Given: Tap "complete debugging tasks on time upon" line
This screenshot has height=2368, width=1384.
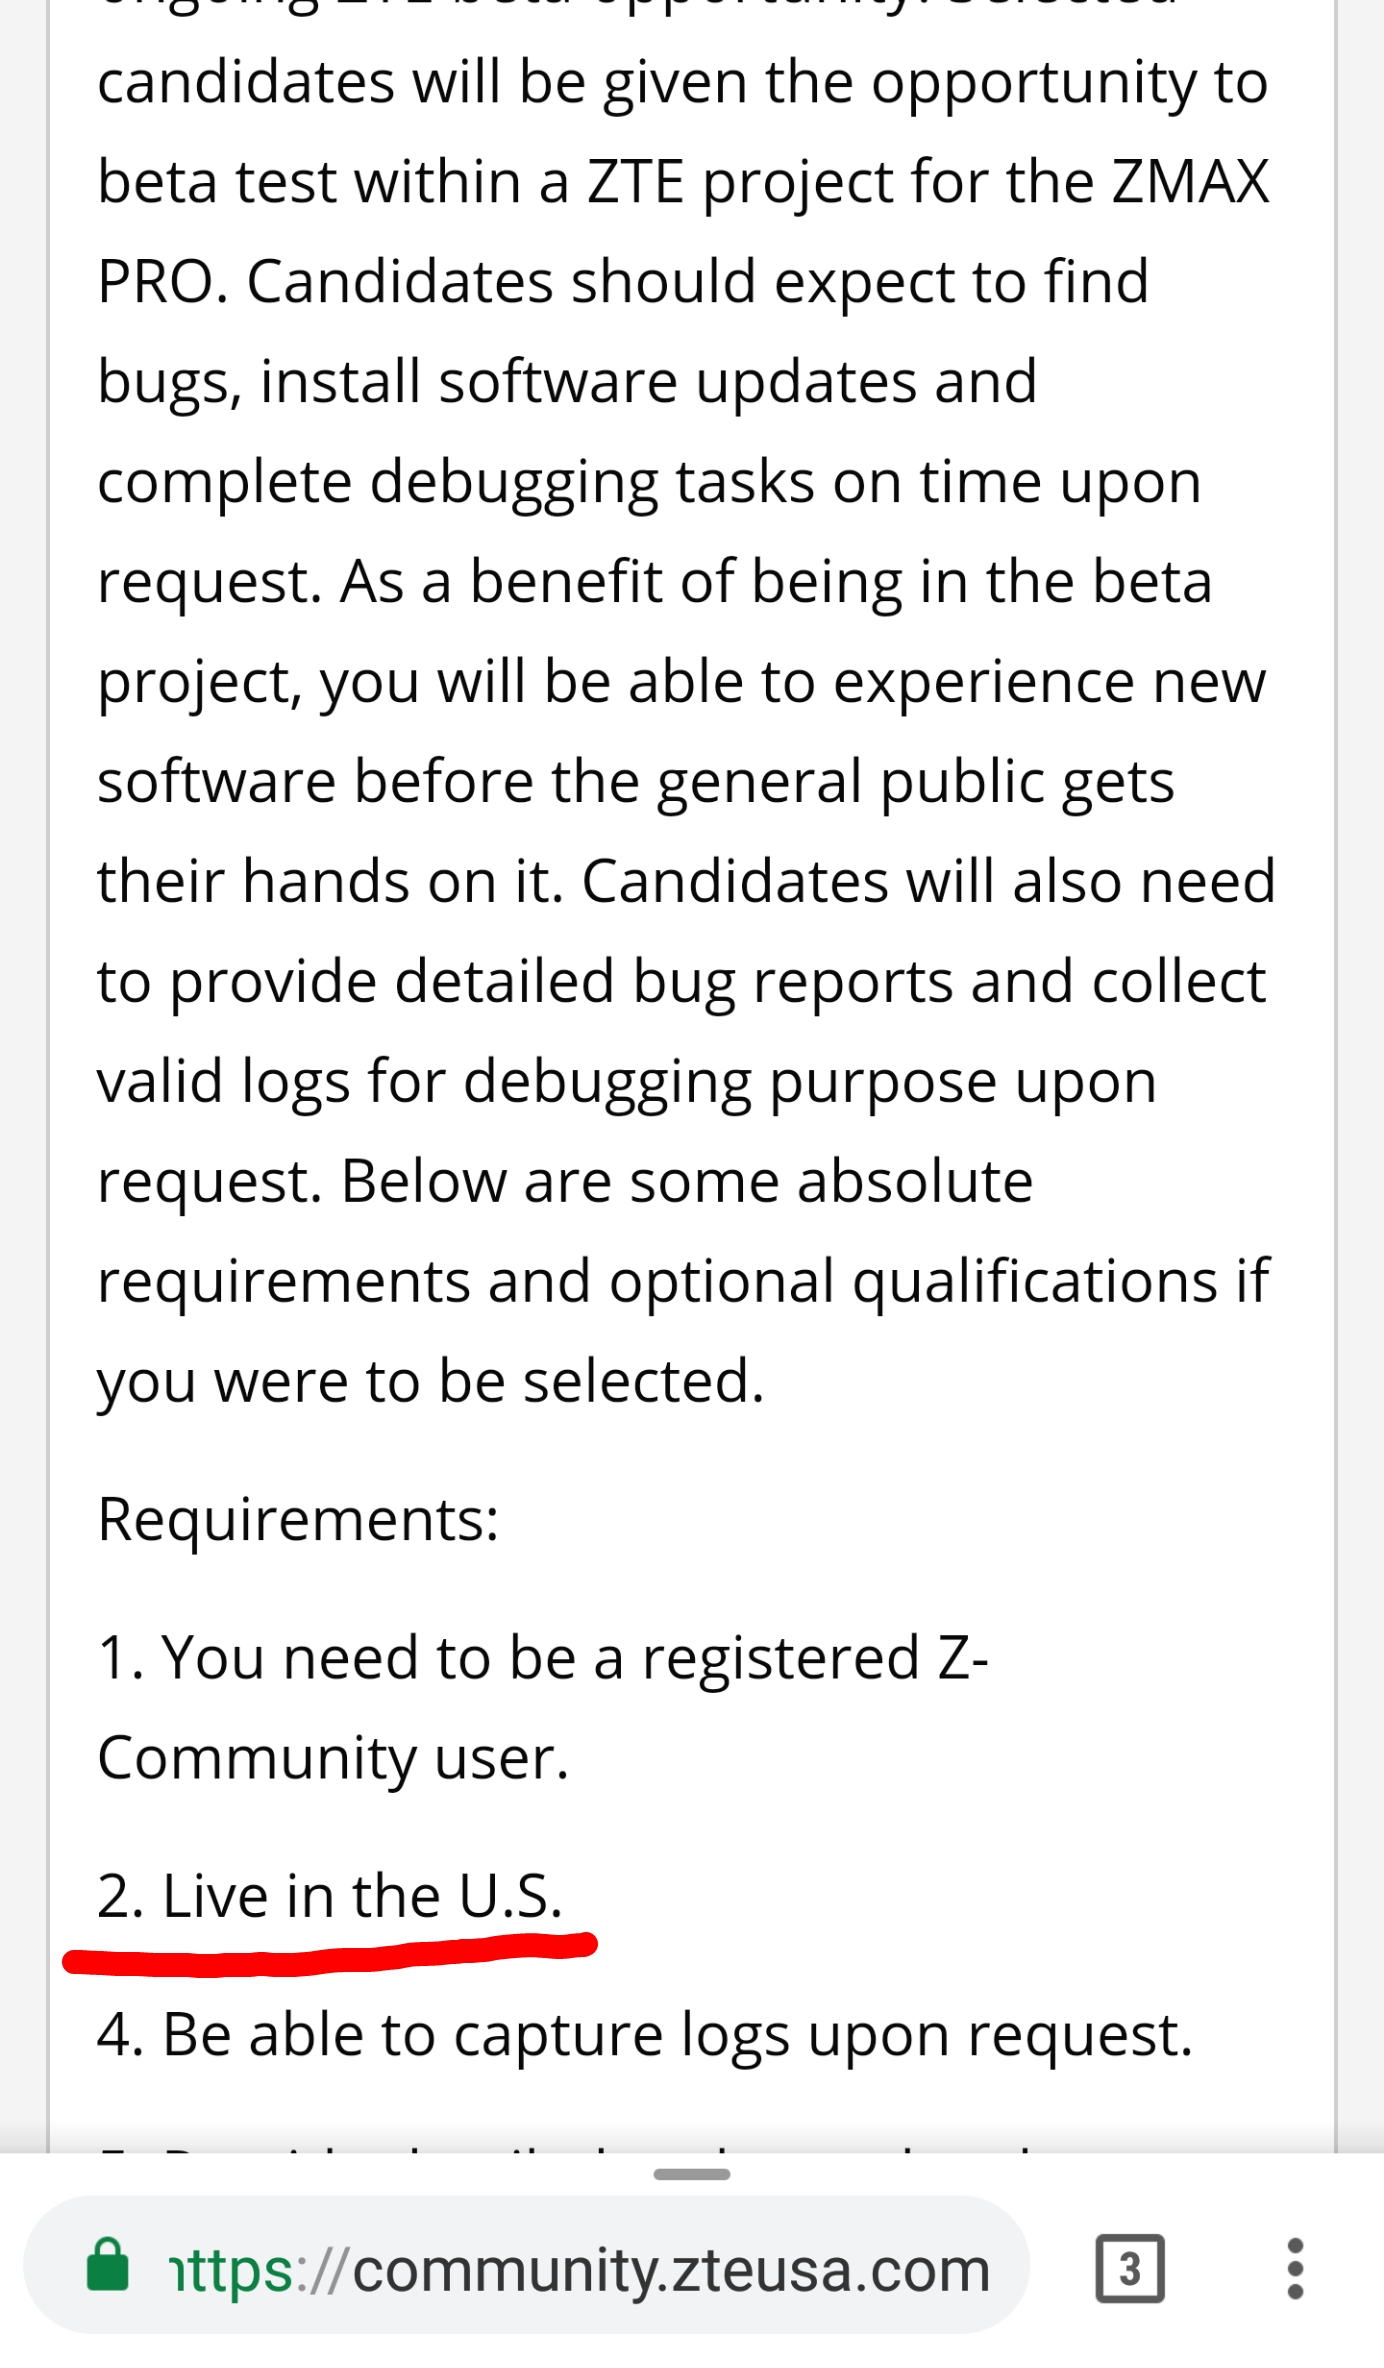Looking at the screenshot, I should click(x=649, y=483).
